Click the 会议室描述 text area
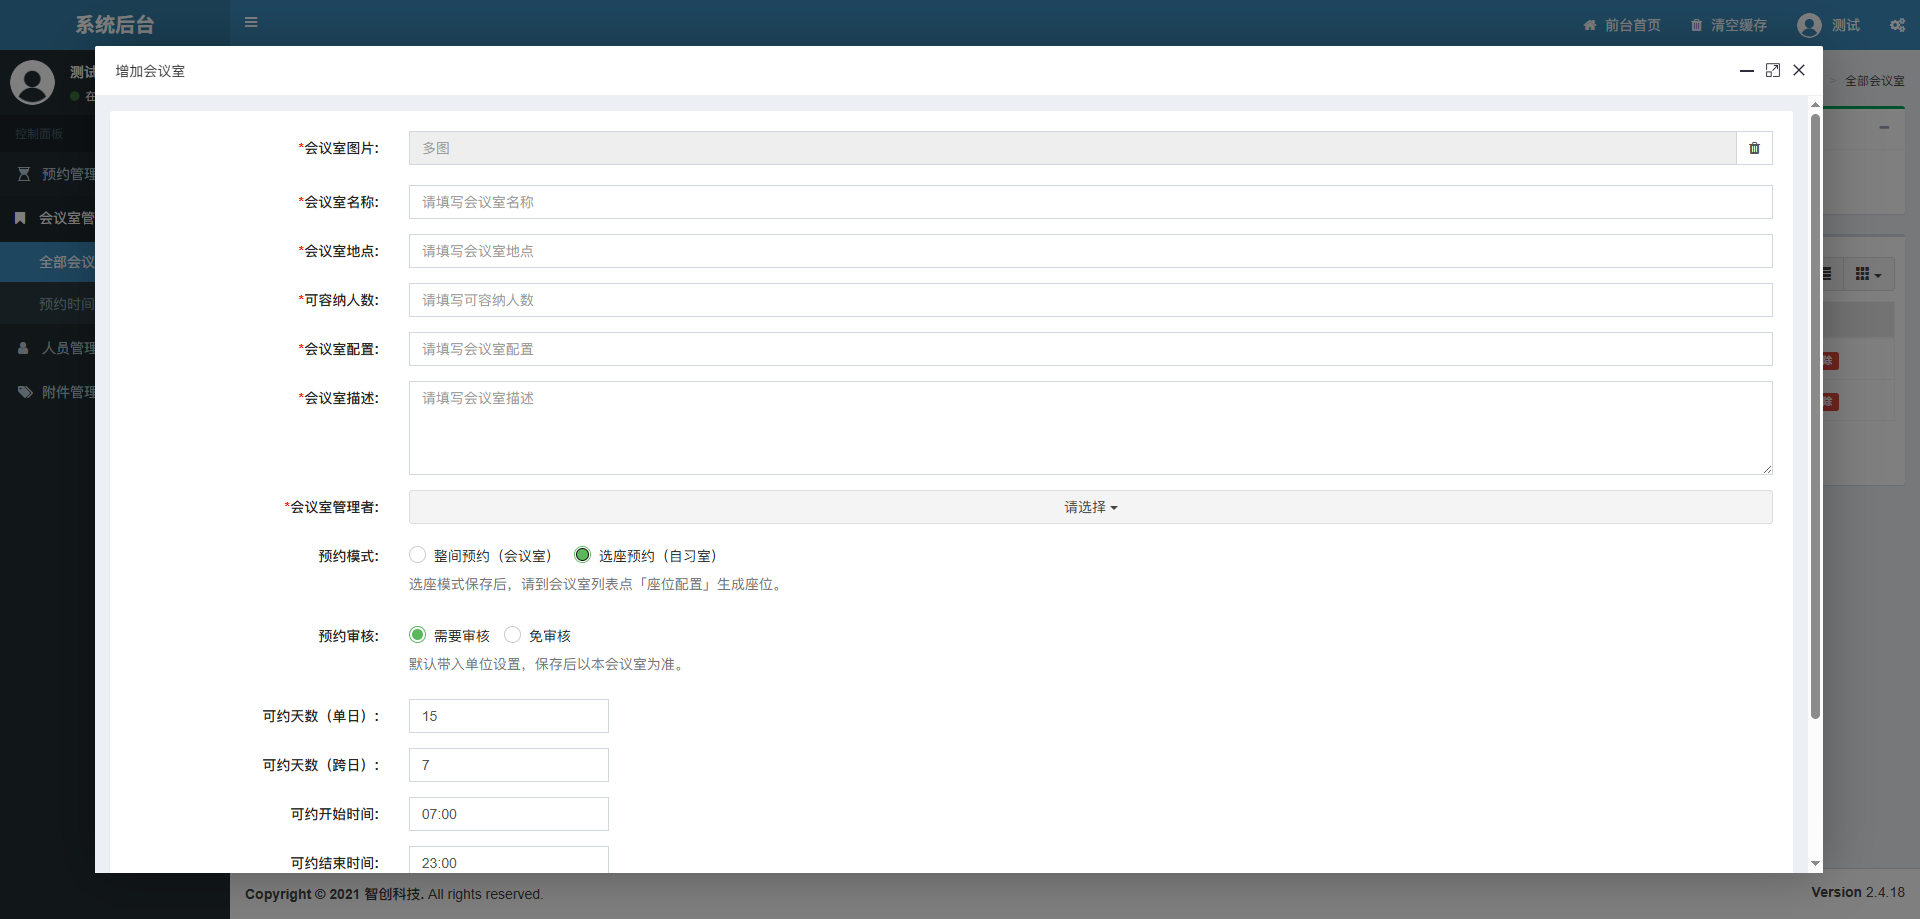 (1090, 428)
